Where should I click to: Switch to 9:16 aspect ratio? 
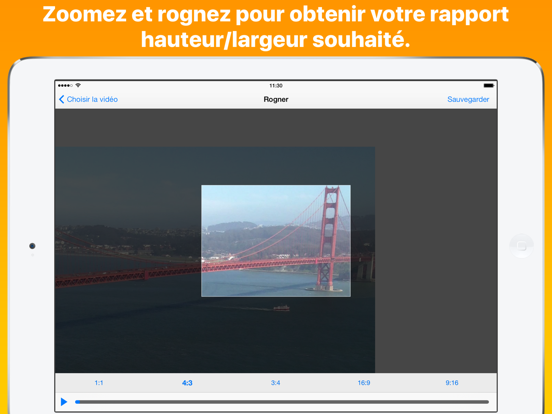click(x=452, y=383)
